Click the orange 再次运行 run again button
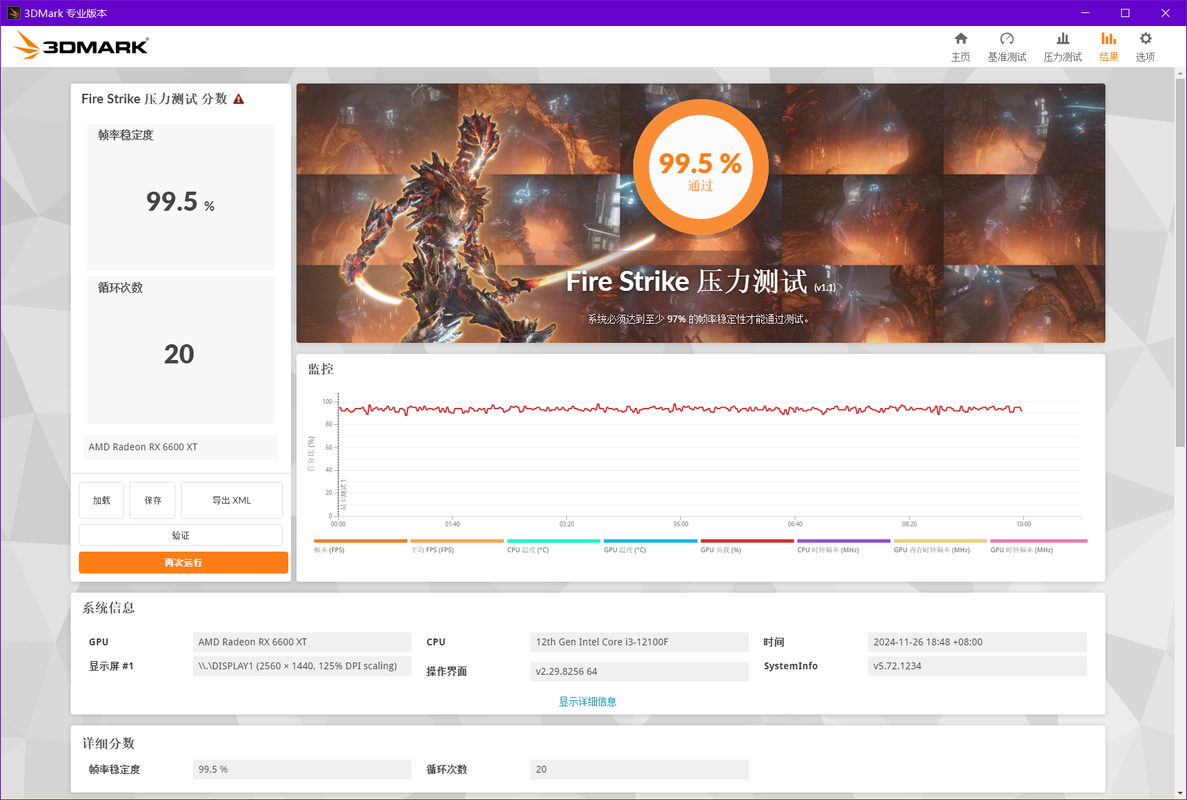 (x=183, y=562)
